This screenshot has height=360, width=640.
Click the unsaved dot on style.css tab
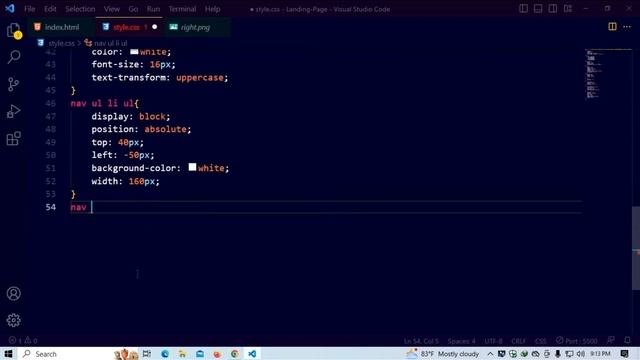coord(155,27)
